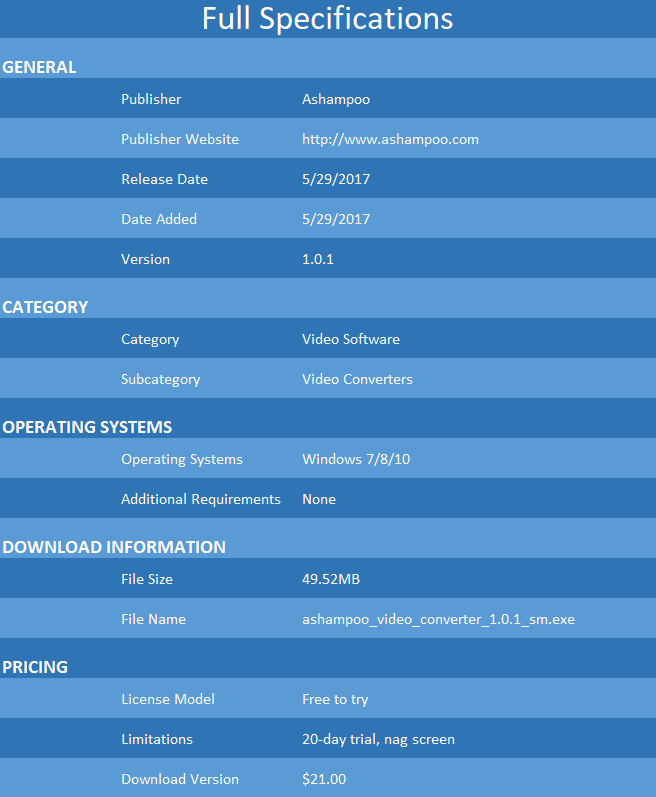
Task: Select the 'None' requirements value
Action: (x=319, y=499)
